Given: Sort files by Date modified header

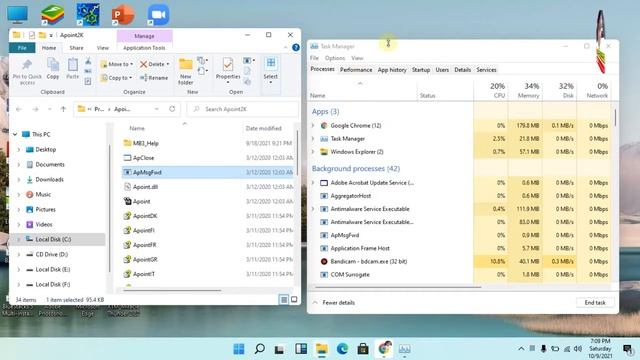Looking at the screenshot, I should [x=264, y=128].
